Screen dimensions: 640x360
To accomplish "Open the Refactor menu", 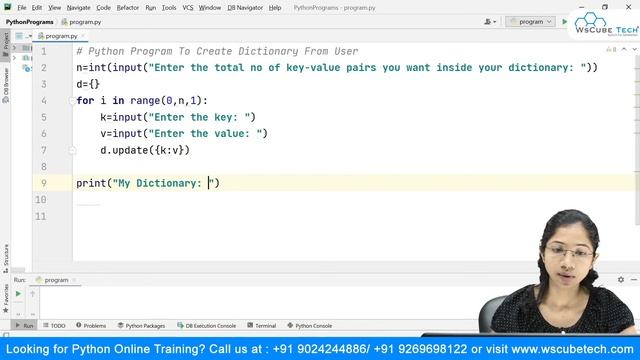I will pos(128,8).
